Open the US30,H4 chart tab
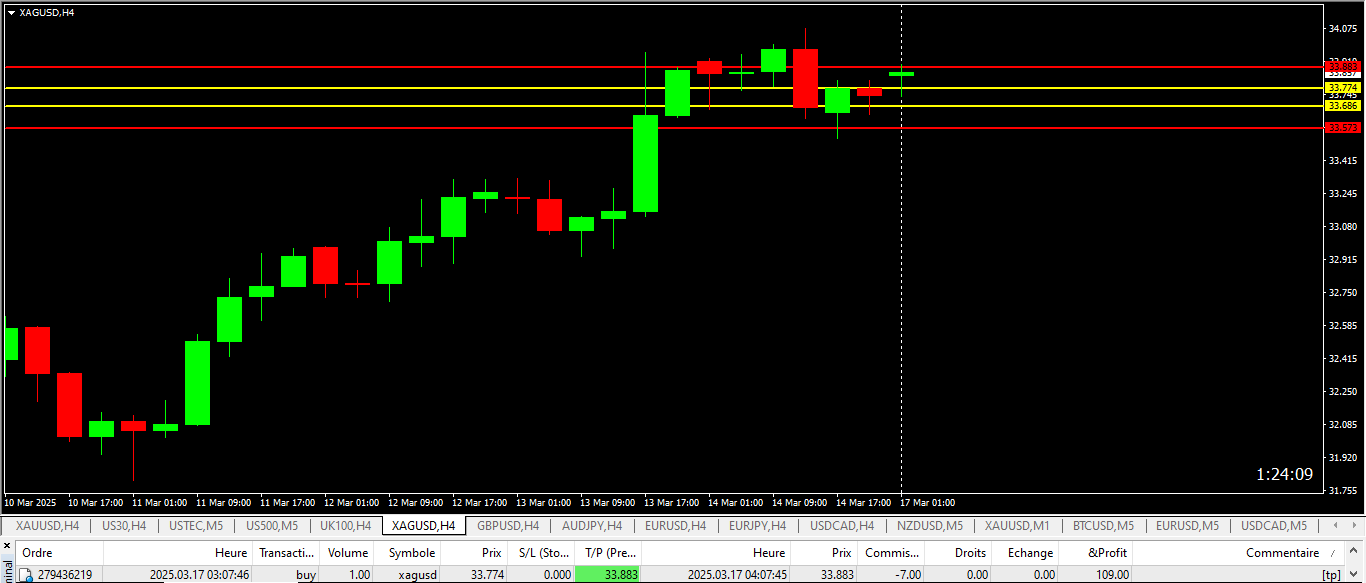Viewport: 1366px width, 583px height. click(x=124, y=525)
